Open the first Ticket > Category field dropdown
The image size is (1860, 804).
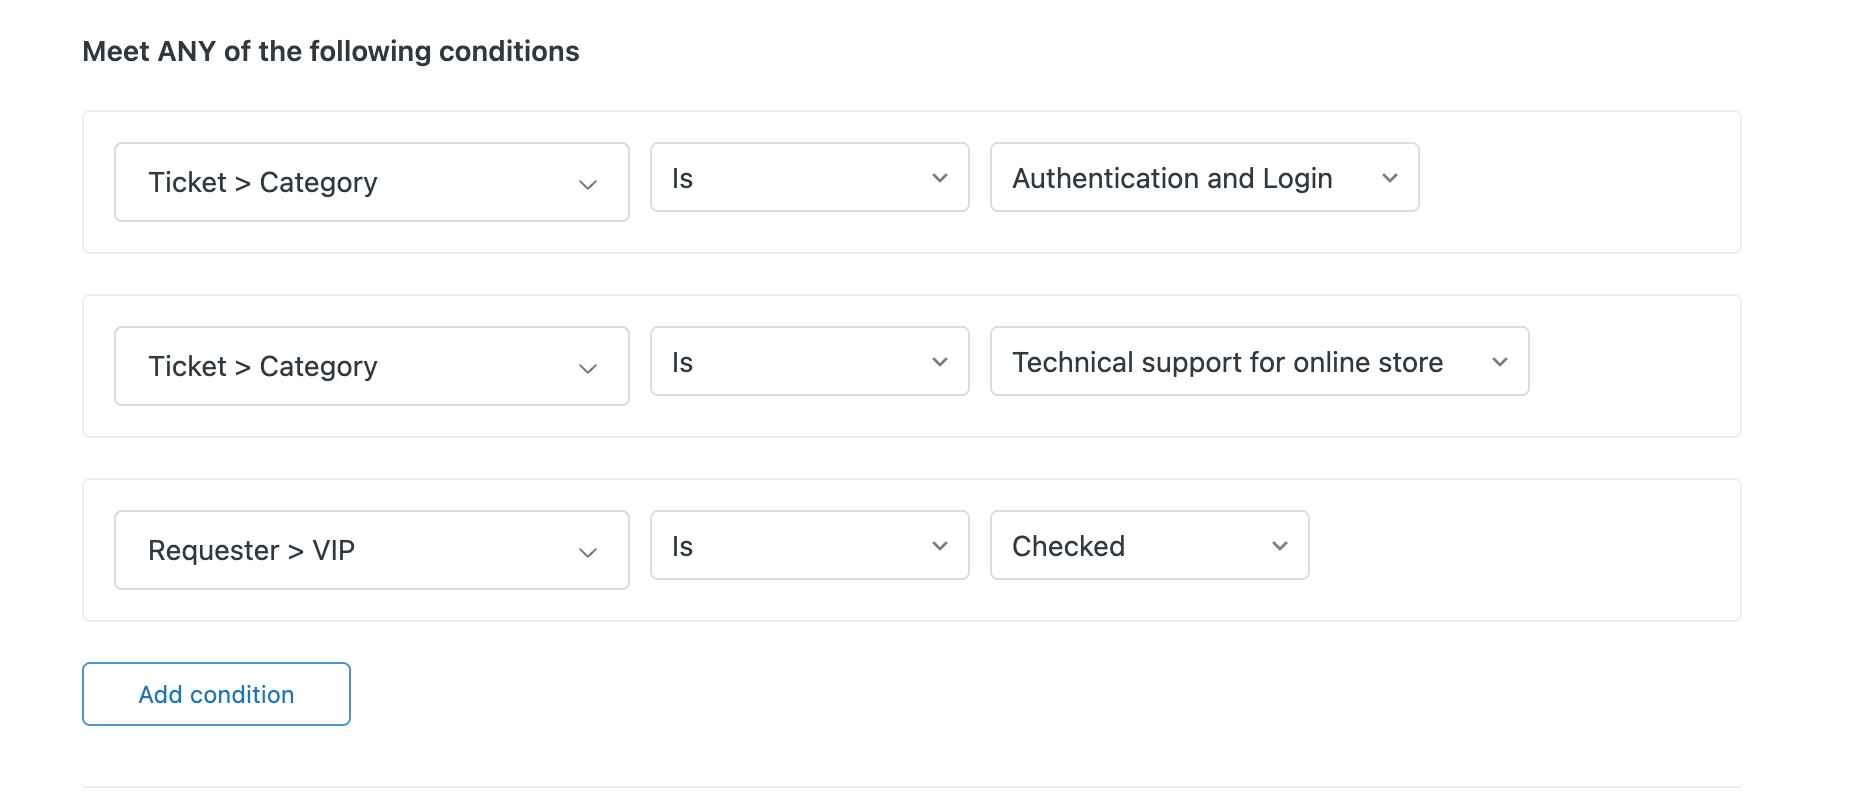pyautogui.click(x=371, y=182)
